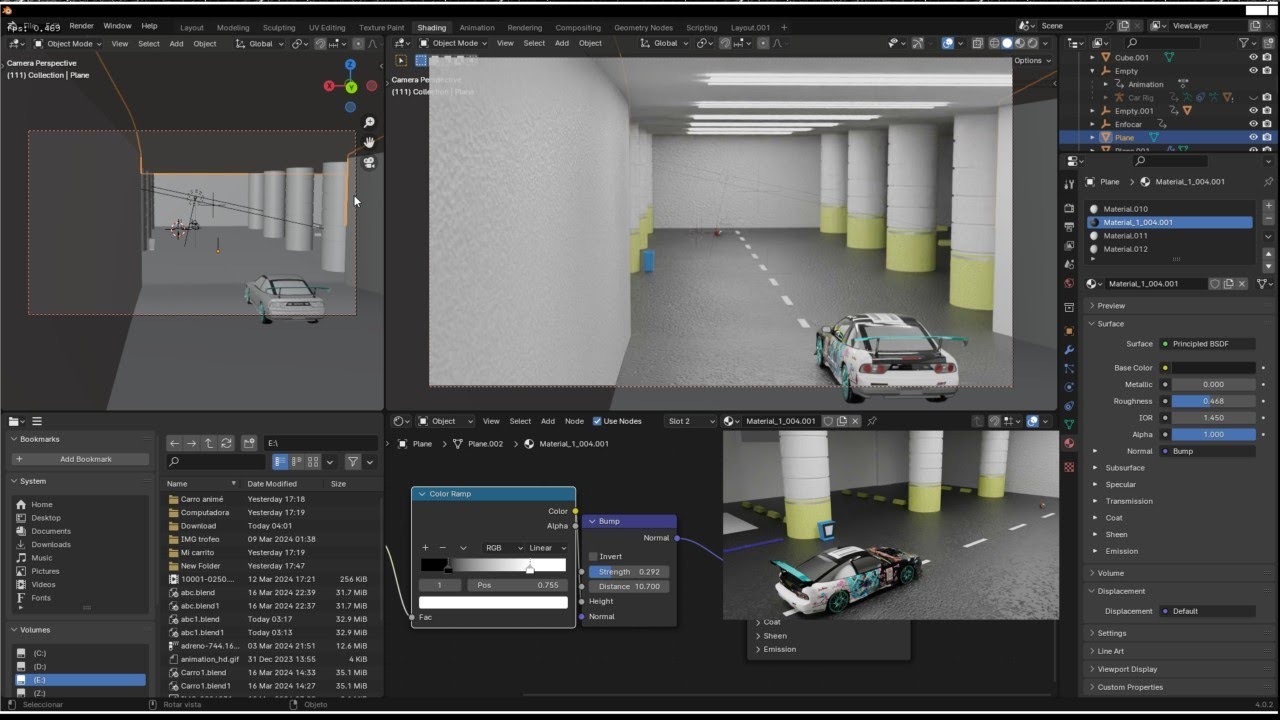Click the zoom magnifier gizmo in left viewport
1280x720 pixels.
pos(369,123)
